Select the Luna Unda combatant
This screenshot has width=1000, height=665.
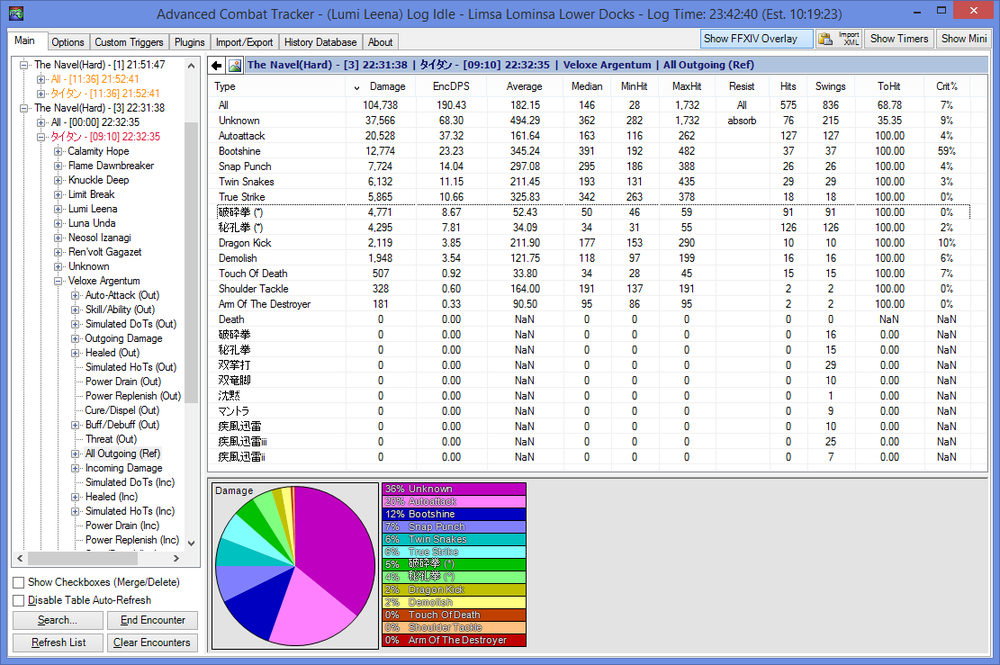(92, 223)
